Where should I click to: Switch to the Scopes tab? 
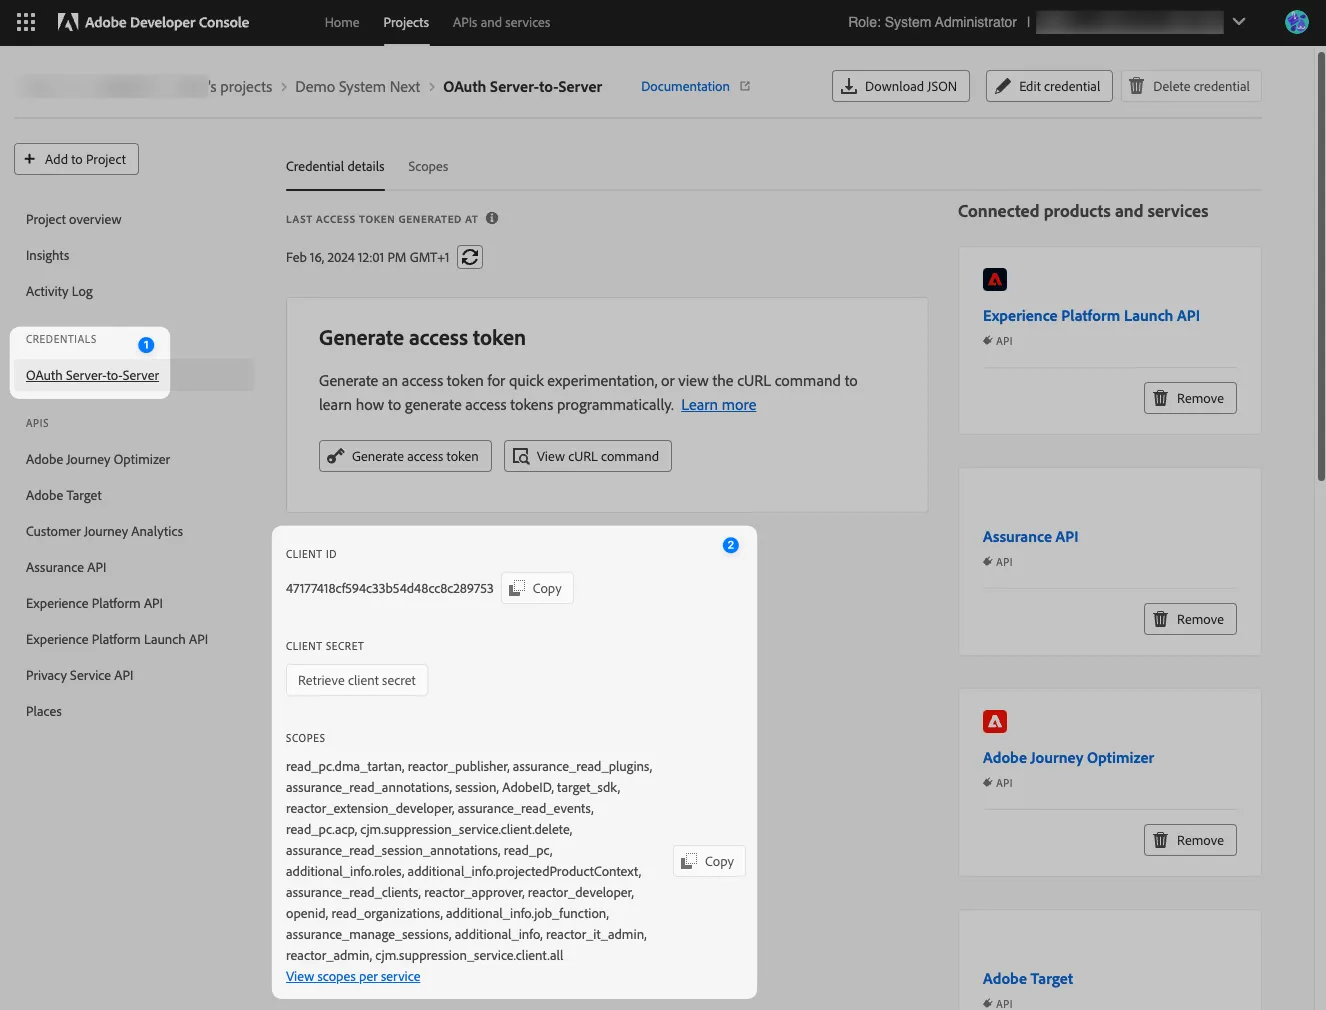(x=428, y=167)
